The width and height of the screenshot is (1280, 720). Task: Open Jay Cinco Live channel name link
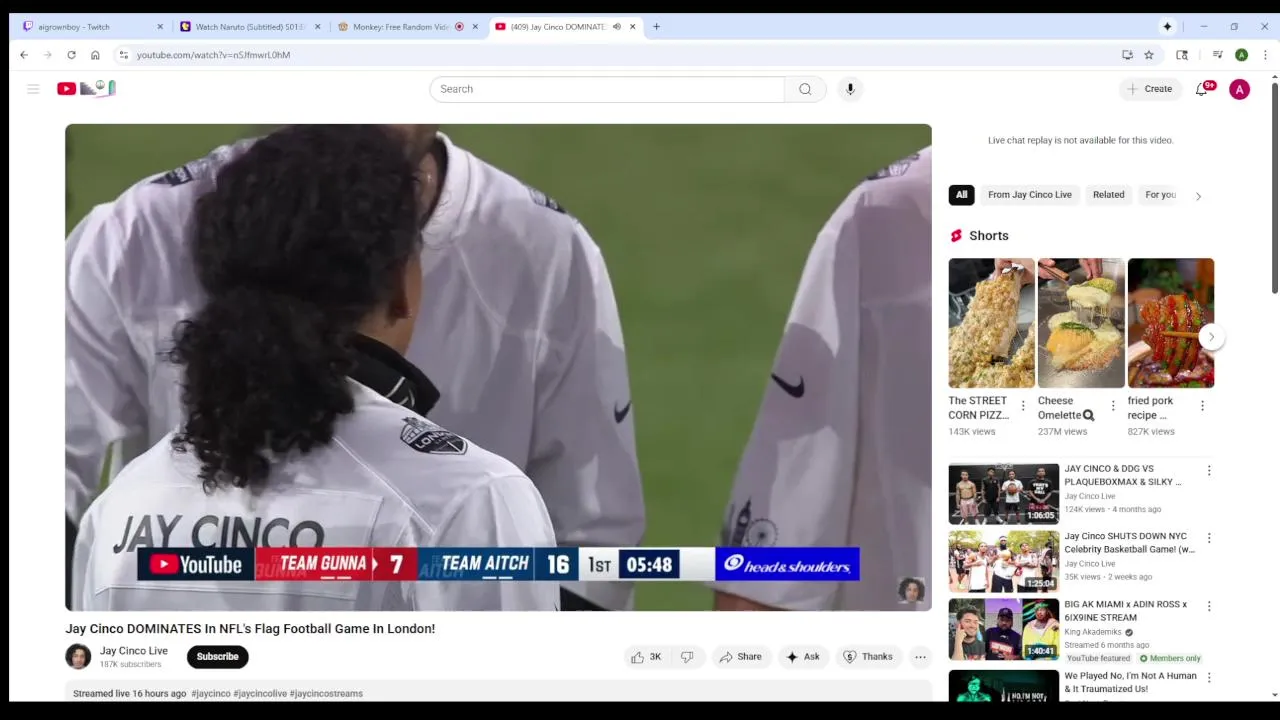pos(133,651)
